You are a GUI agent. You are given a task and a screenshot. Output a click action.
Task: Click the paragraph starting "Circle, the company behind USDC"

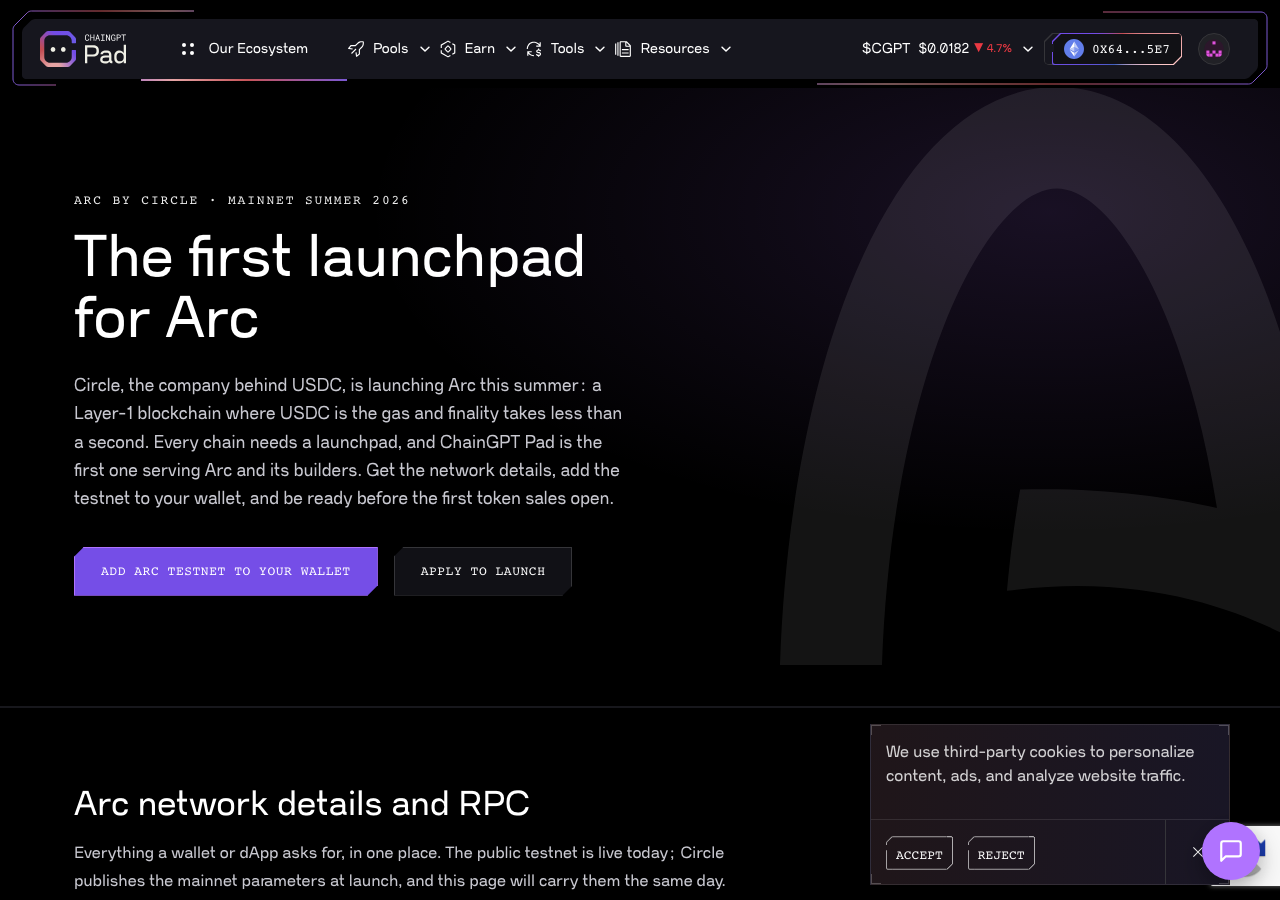click(348, 441)
